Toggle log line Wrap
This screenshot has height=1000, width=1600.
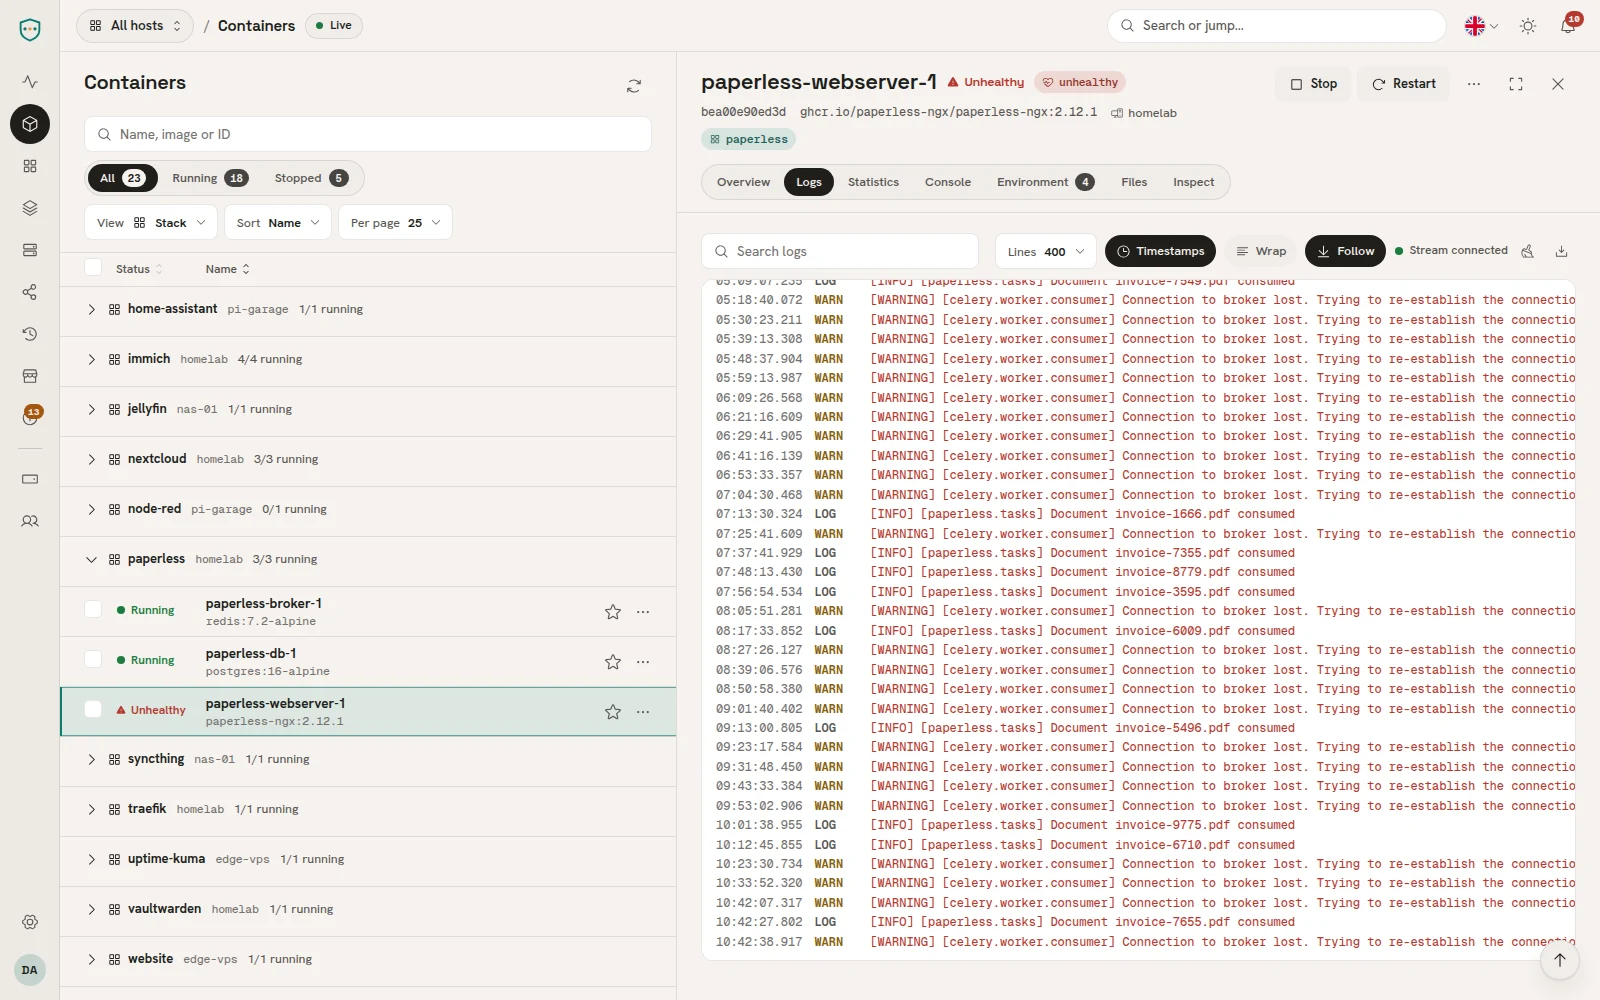click(1260, 251)
